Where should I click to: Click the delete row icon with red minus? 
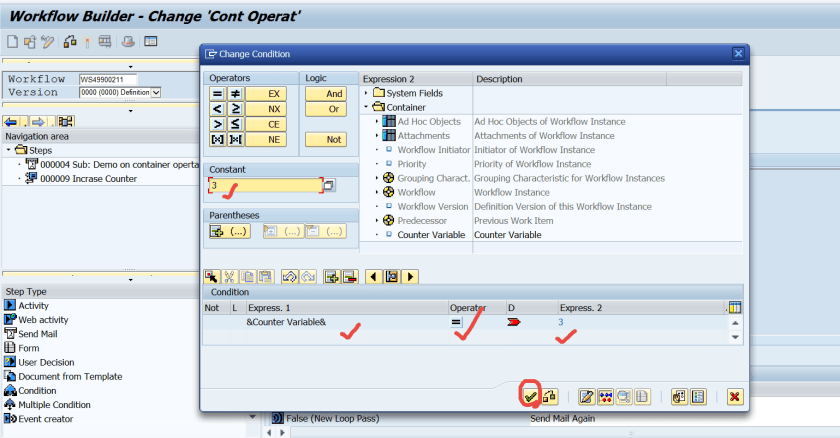[x=350, y=277]
